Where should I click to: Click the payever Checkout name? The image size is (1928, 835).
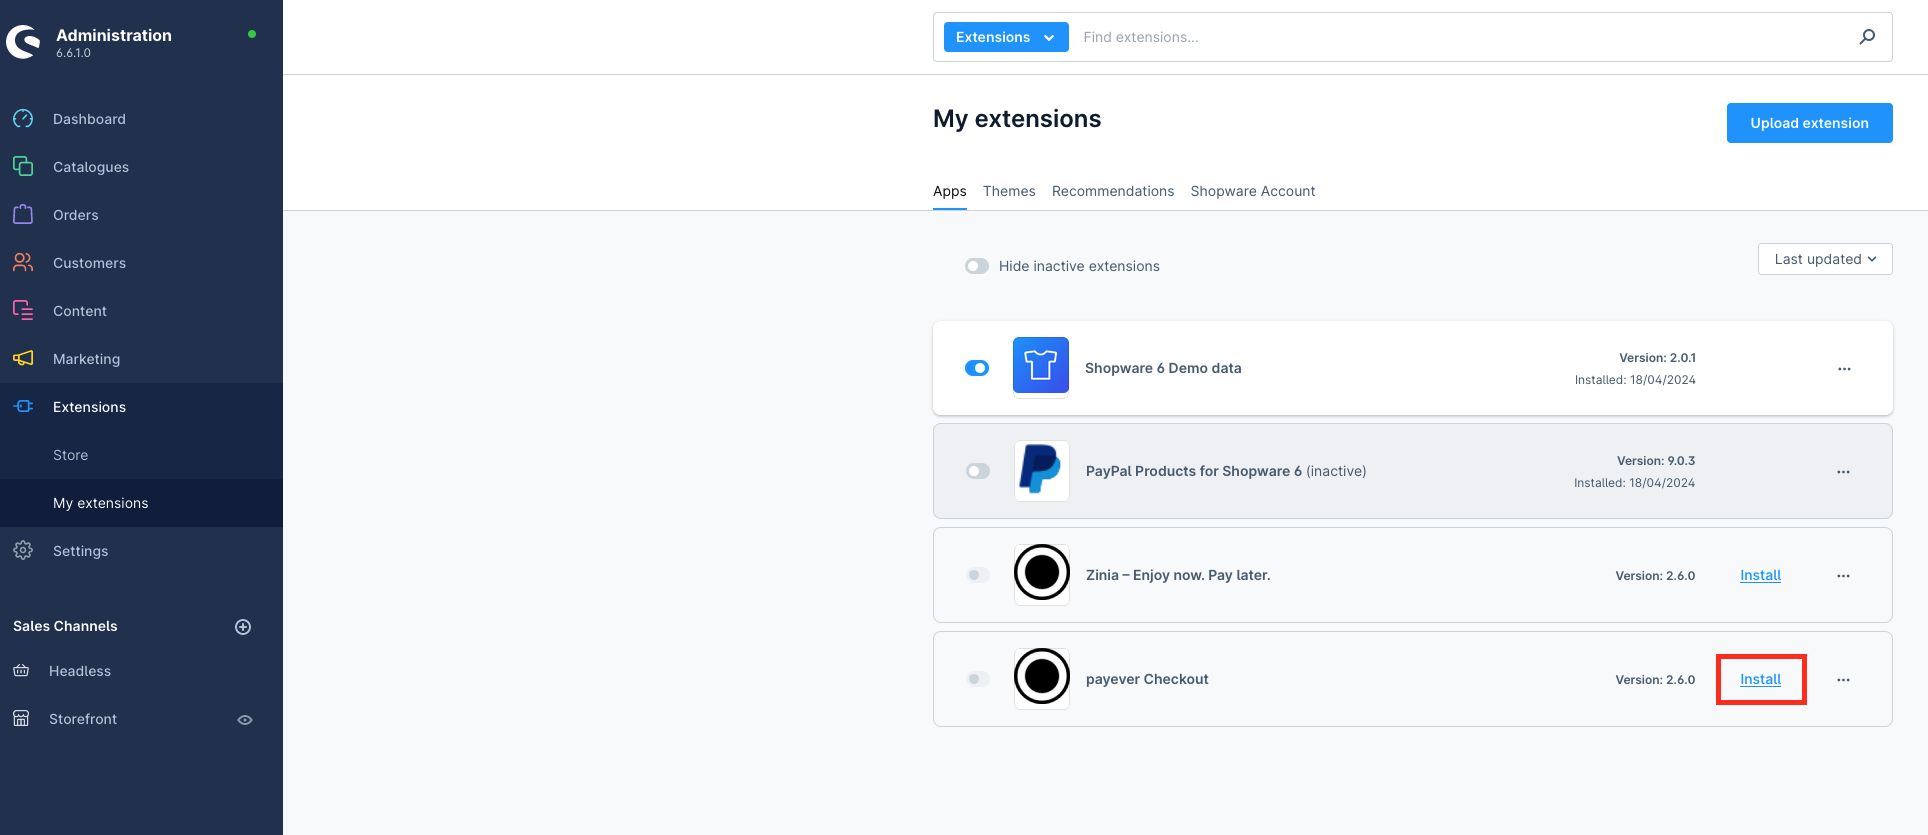(x=1147, y=679)
